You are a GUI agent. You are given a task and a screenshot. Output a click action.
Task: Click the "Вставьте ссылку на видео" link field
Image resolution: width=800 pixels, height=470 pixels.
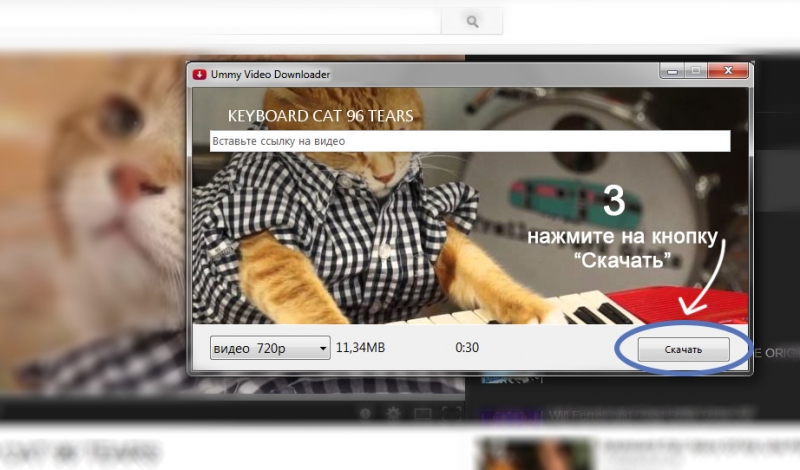click(x=469, y=142)
